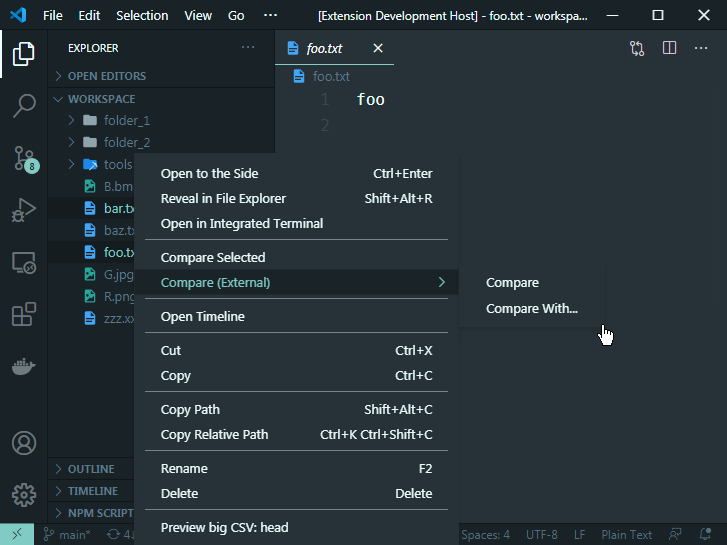Open Run and Debug view

tap(24, 210)
